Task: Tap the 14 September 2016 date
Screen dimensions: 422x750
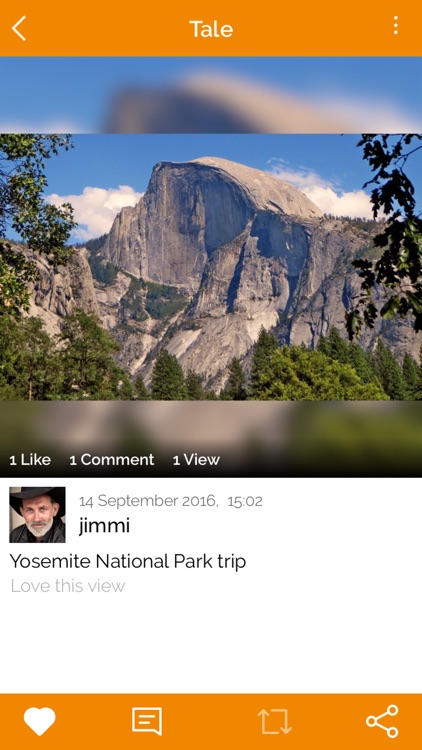Action: pyautogui.click(x=148, y=501)
